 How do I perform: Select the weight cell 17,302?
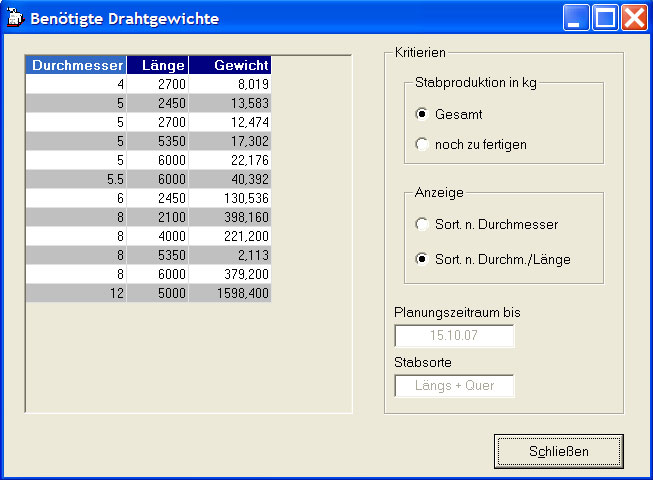pyautogui.click(x=230, y=141)
